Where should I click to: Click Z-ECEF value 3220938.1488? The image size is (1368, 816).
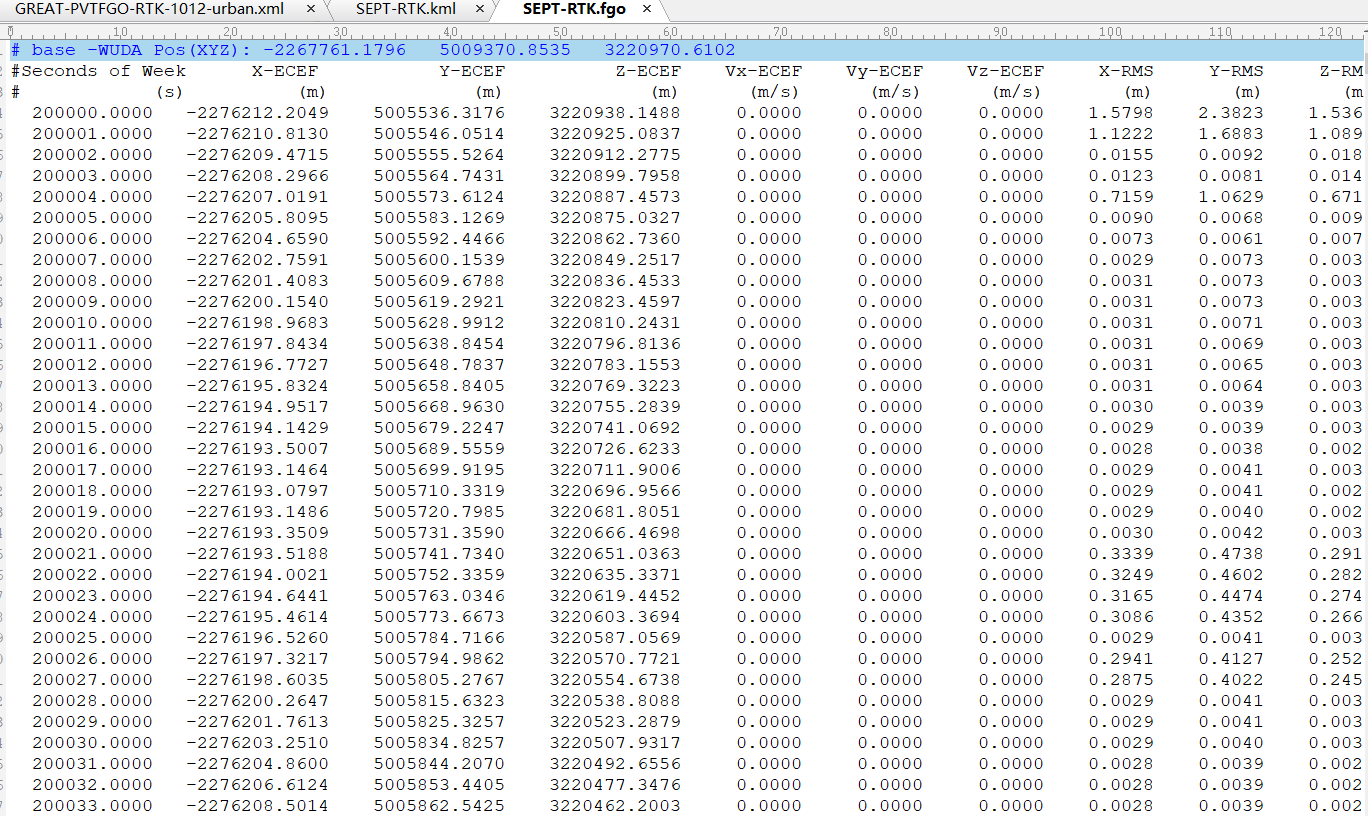[615, 113]
